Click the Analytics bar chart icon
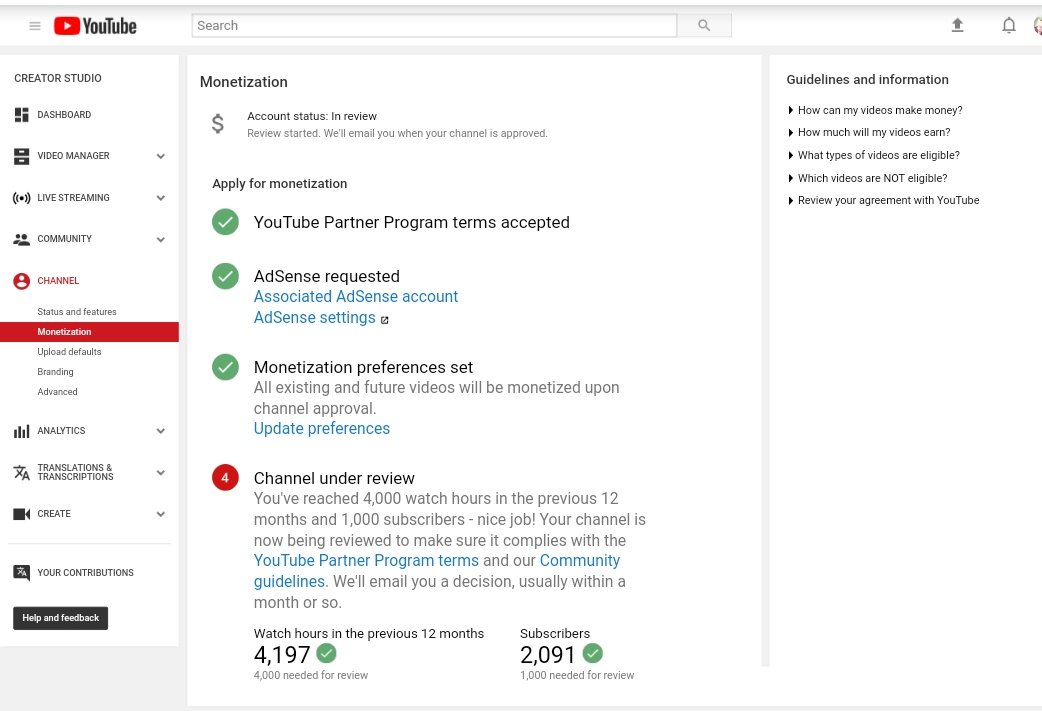The height and width of the screenshot is (711, 1042). point(21,431)
